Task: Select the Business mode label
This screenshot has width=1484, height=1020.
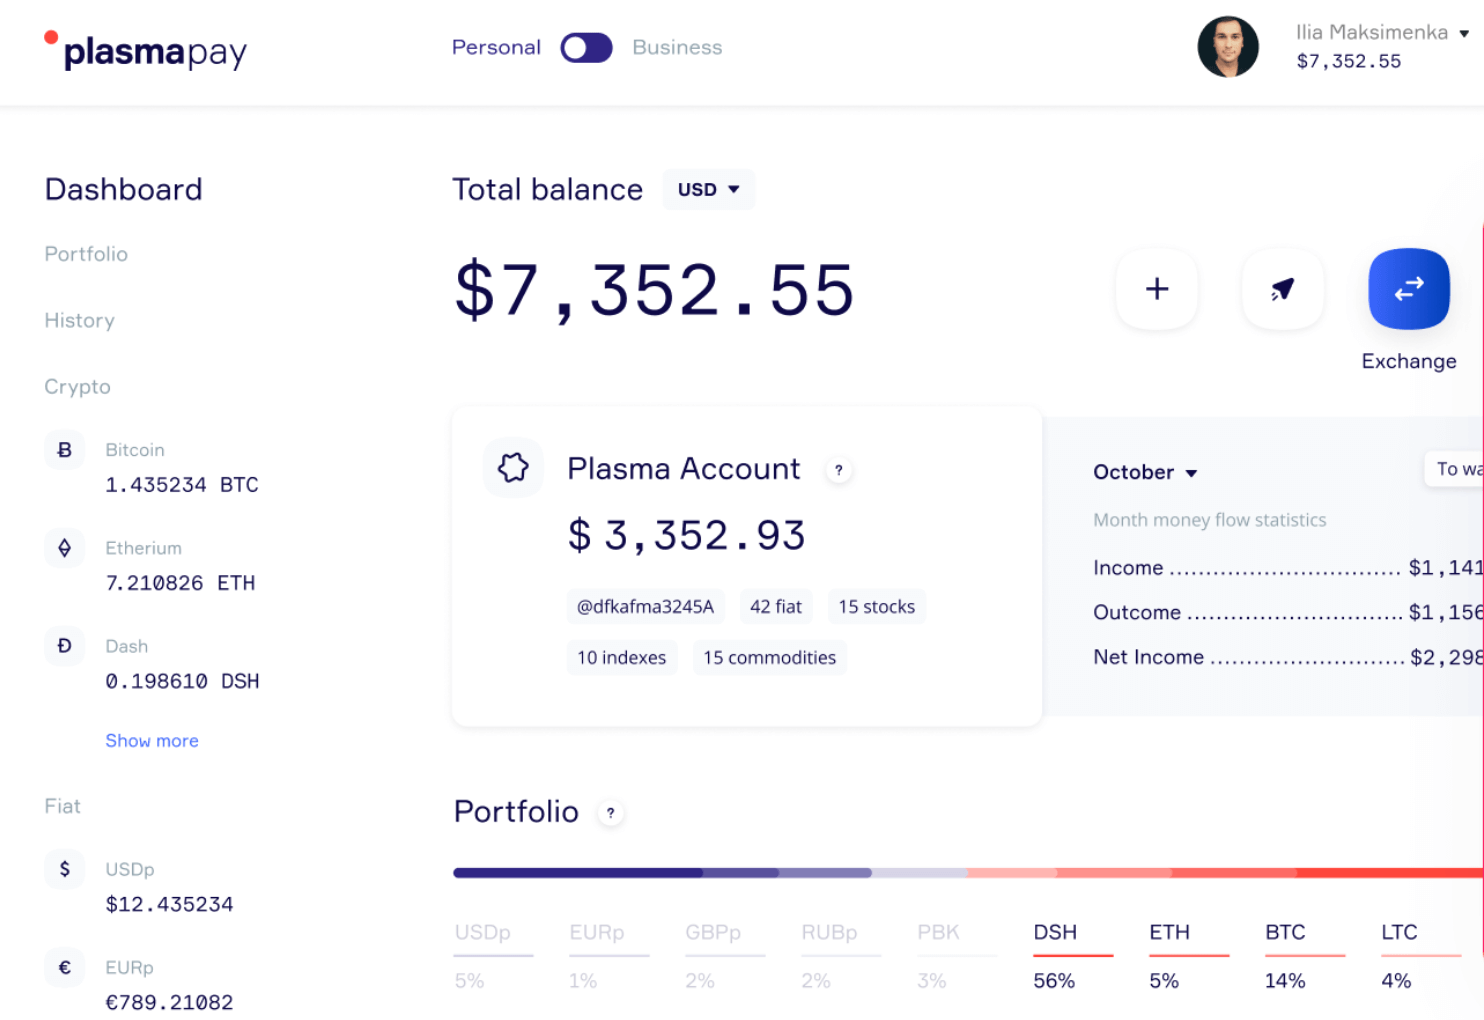Action: pos(677,47)
